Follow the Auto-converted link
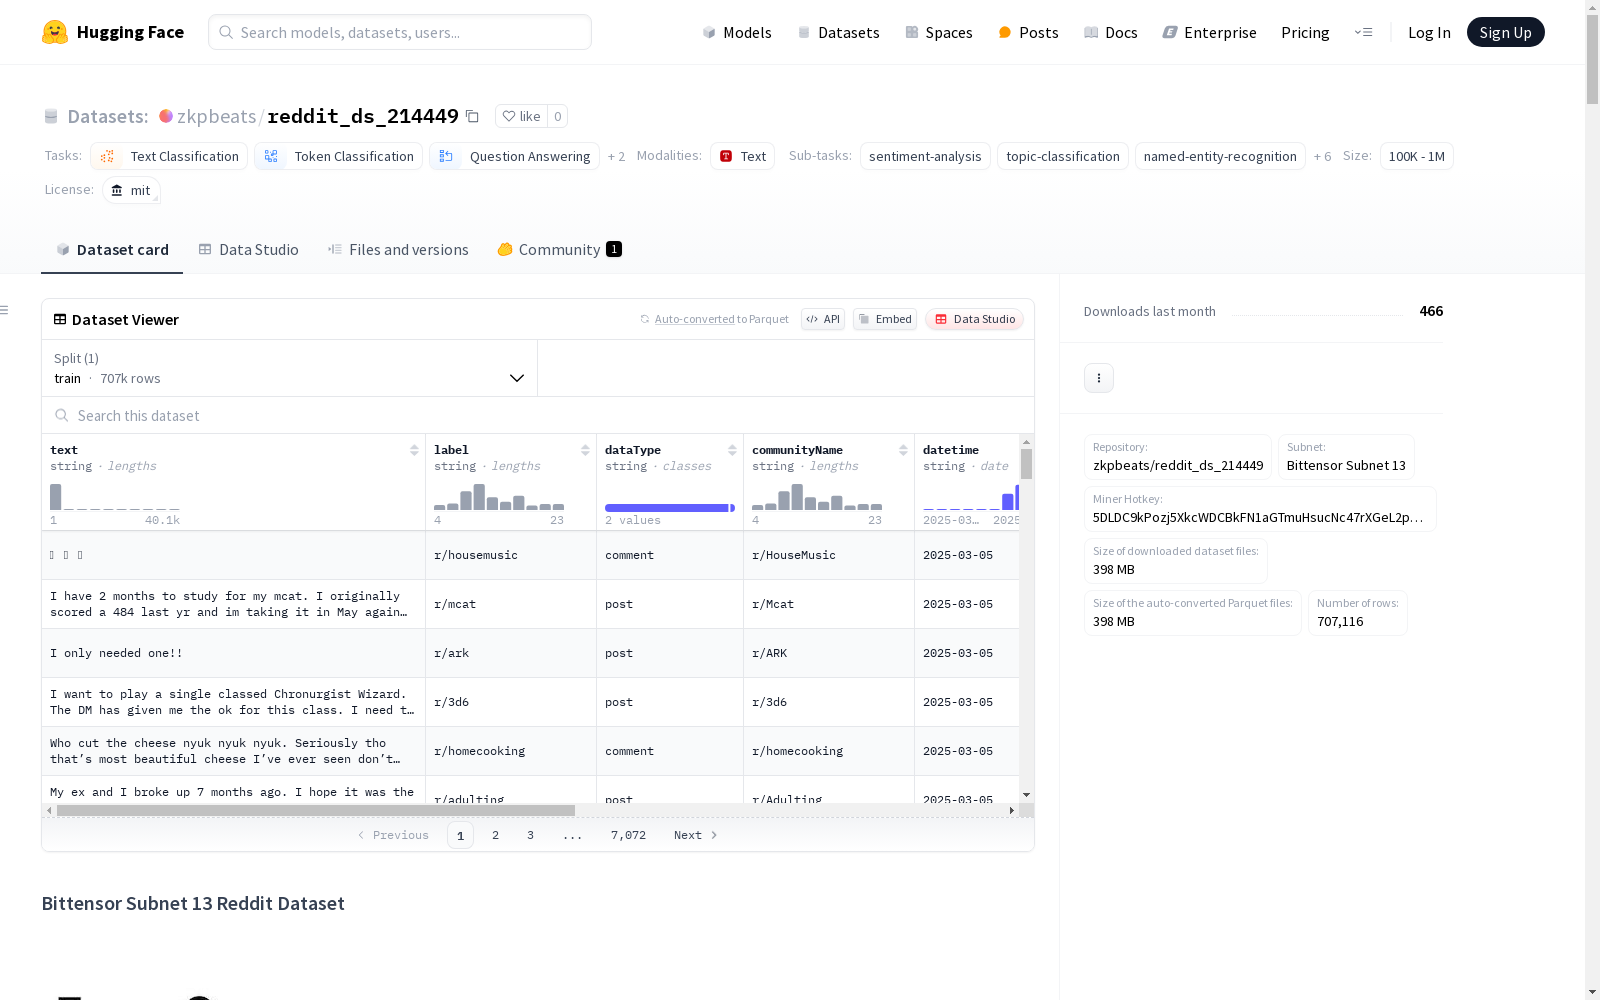 (x=695, y=319)
